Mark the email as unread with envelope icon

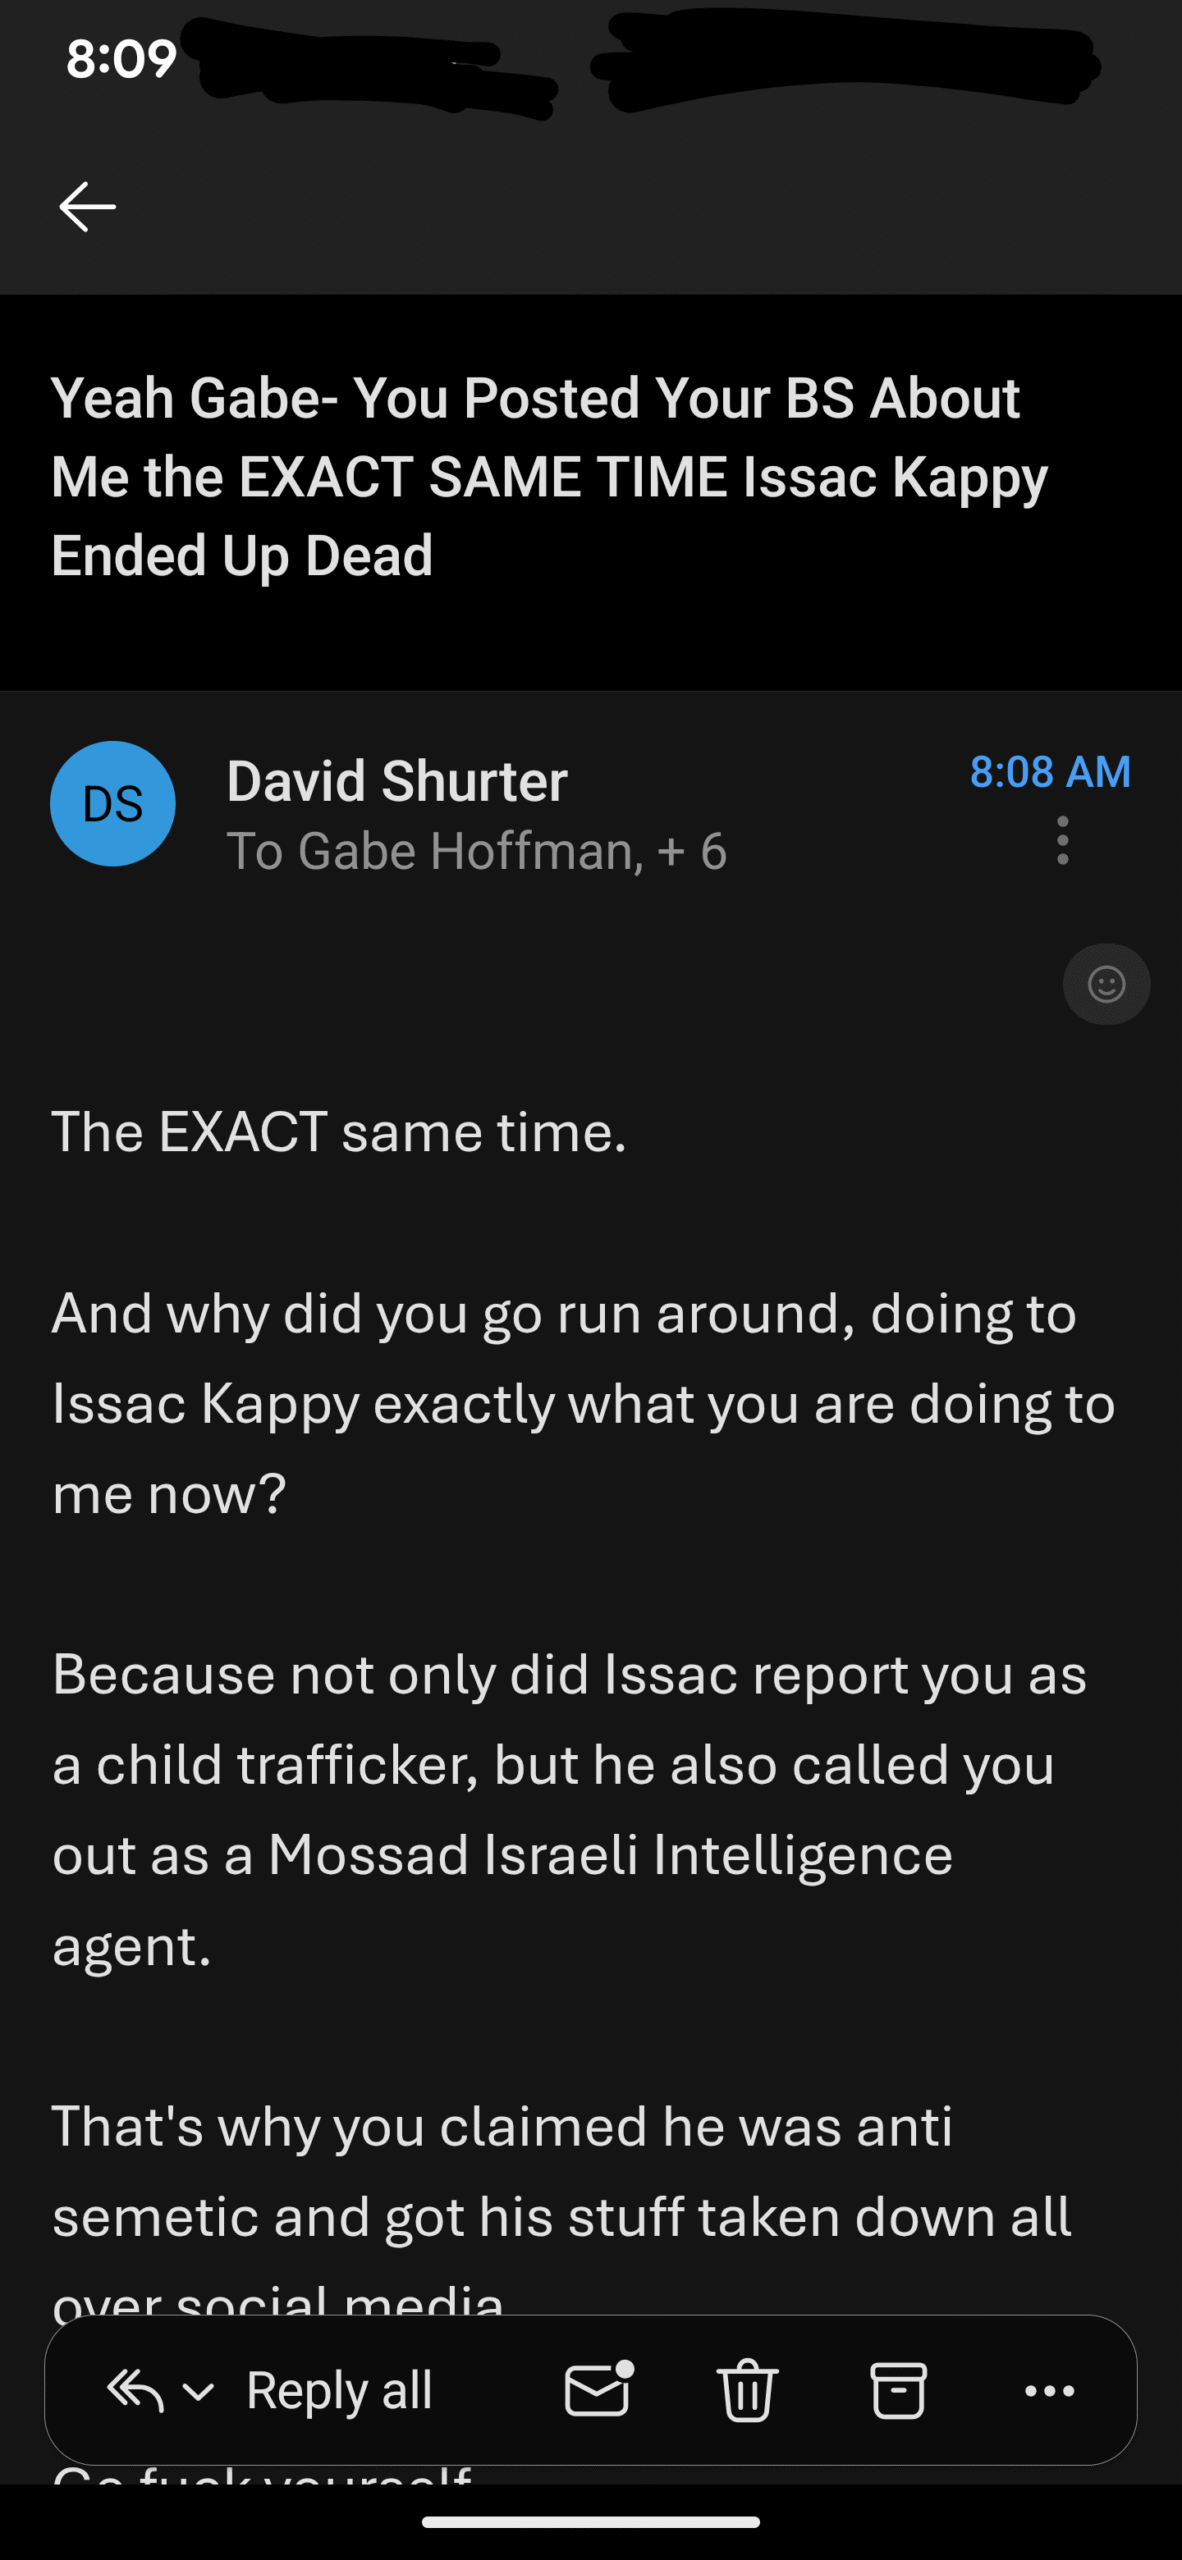(x=598, y=2390)
